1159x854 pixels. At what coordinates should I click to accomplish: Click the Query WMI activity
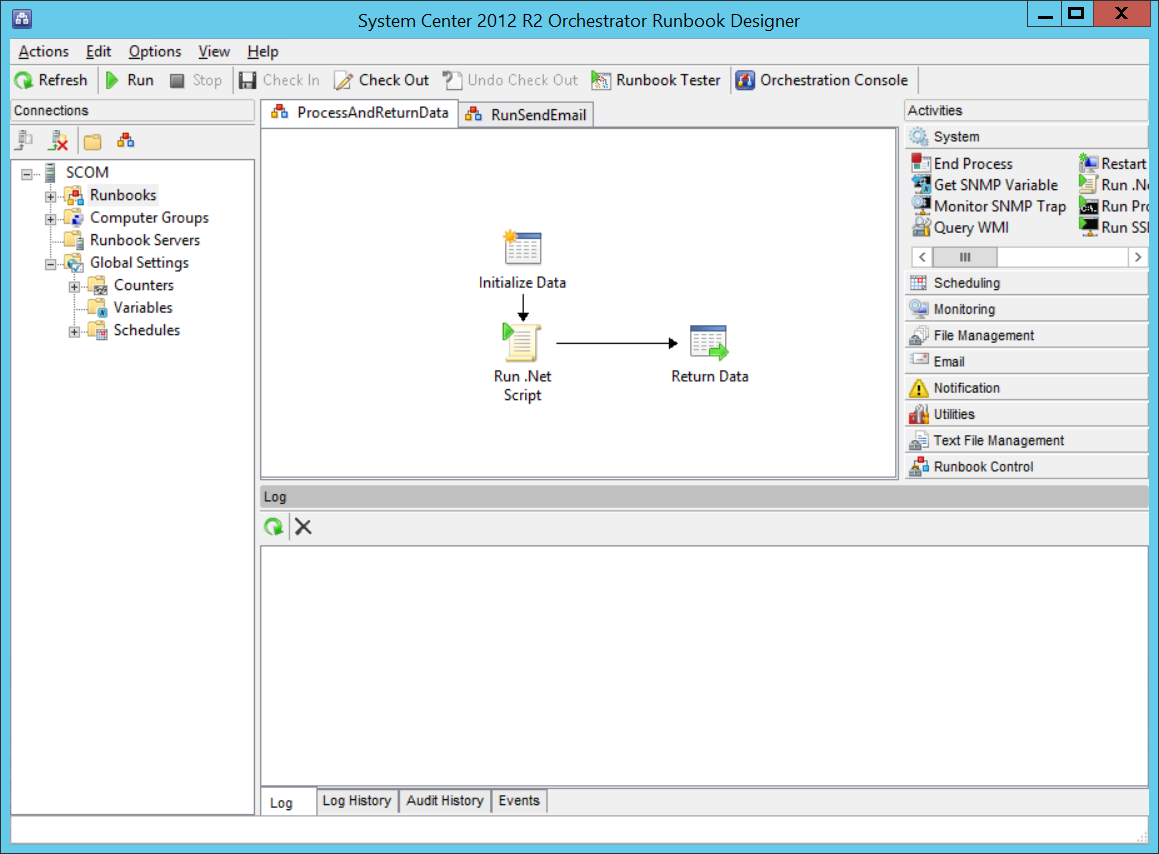point(960,228)
